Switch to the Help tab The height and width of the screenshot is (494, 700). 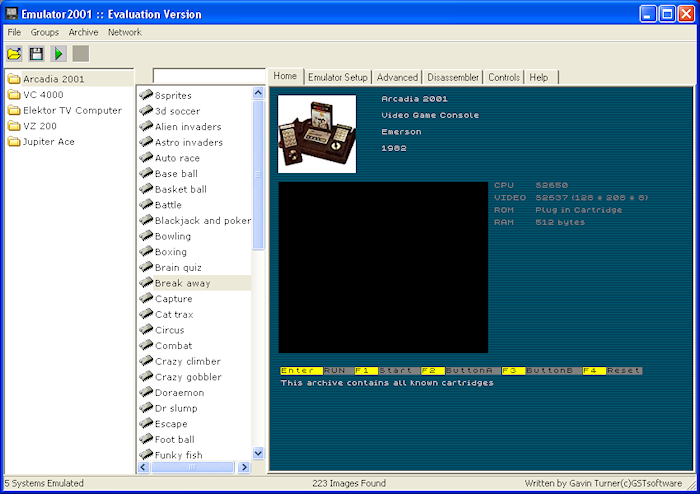click(541, 77)
